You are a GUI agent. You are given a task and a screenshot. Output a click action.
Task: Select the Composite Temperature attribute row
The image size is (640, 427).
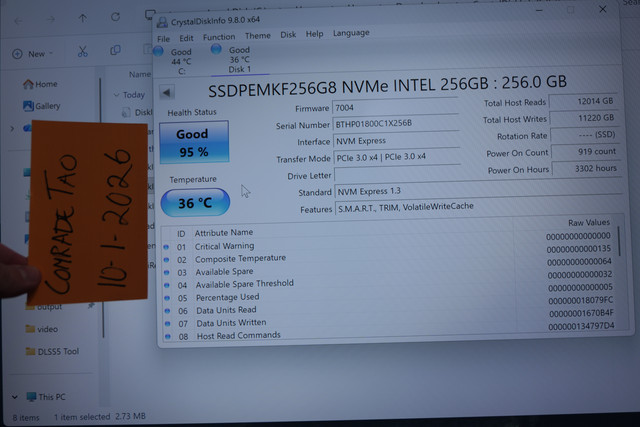389,254
